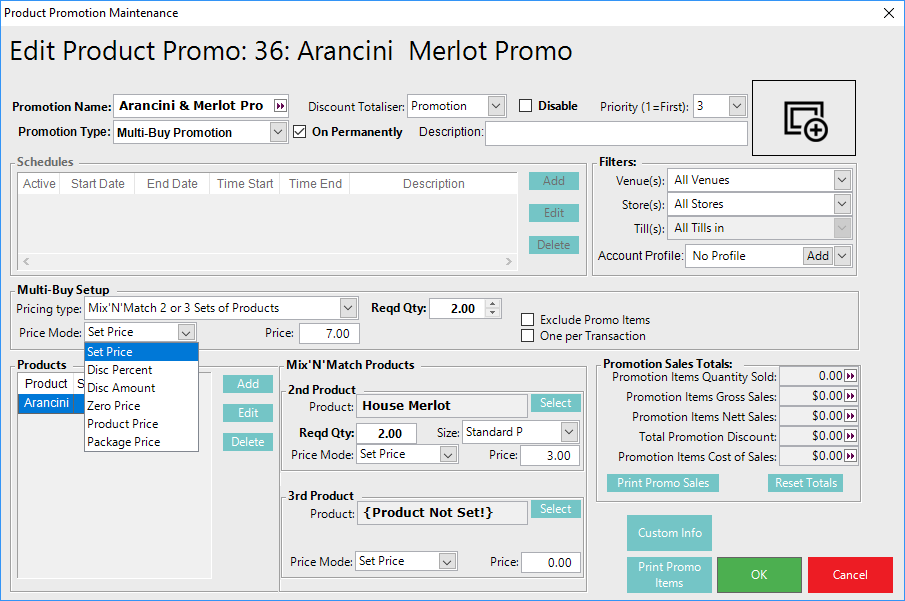Click arrow icon next to Total Promotion Discount

pos(851,436)
